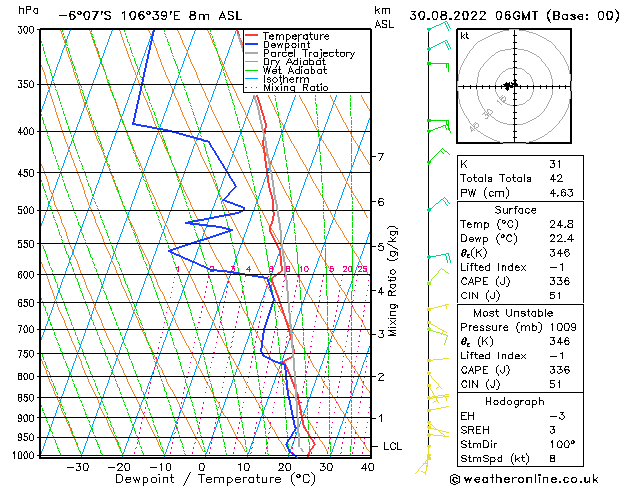
Task: Click CAPE value in Surface section
Action: coord(559,281)
